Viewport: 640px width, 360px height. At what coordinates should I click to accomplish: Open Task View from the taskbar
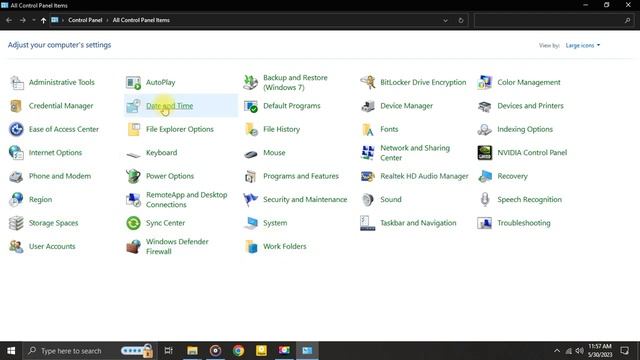(x=168, y=351)
